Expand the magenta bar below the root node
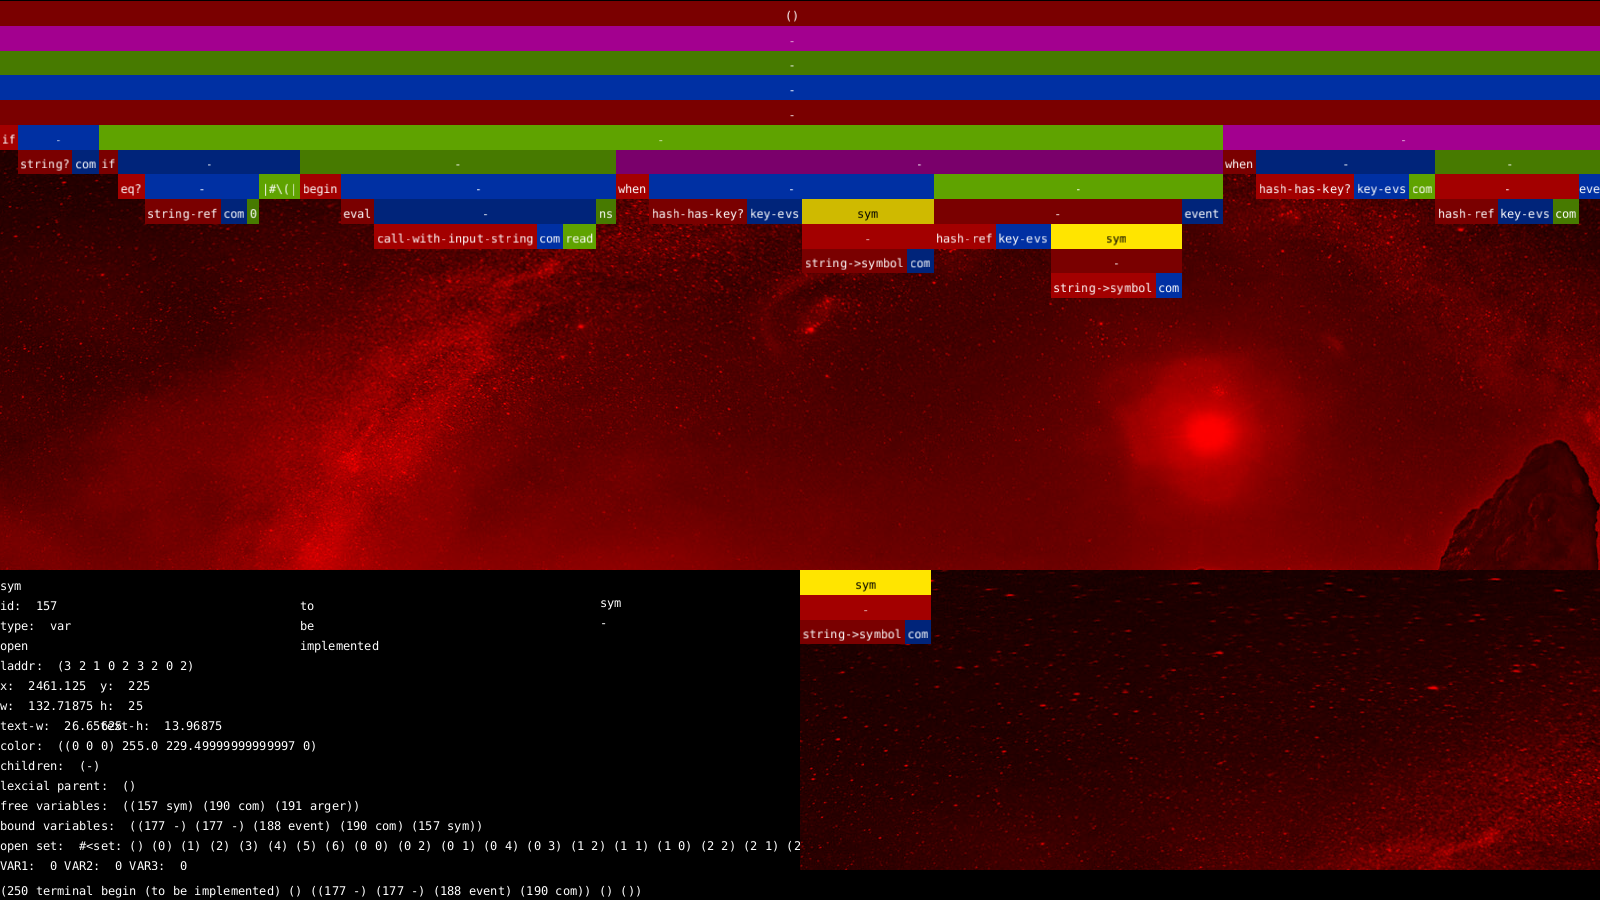The height and width of the screenshot is (900, 1600). 791,39
